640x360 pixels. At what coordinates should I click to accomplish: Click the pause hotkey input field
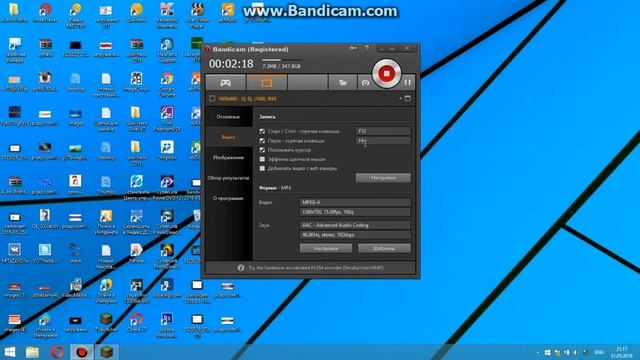point(383,140)
